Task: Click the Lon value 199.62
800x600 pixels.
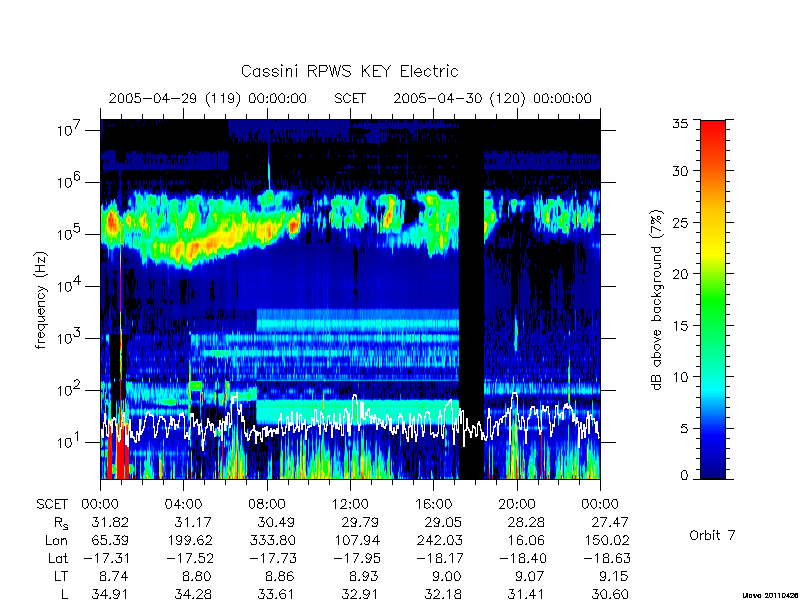Action: [x=189, y=540]
